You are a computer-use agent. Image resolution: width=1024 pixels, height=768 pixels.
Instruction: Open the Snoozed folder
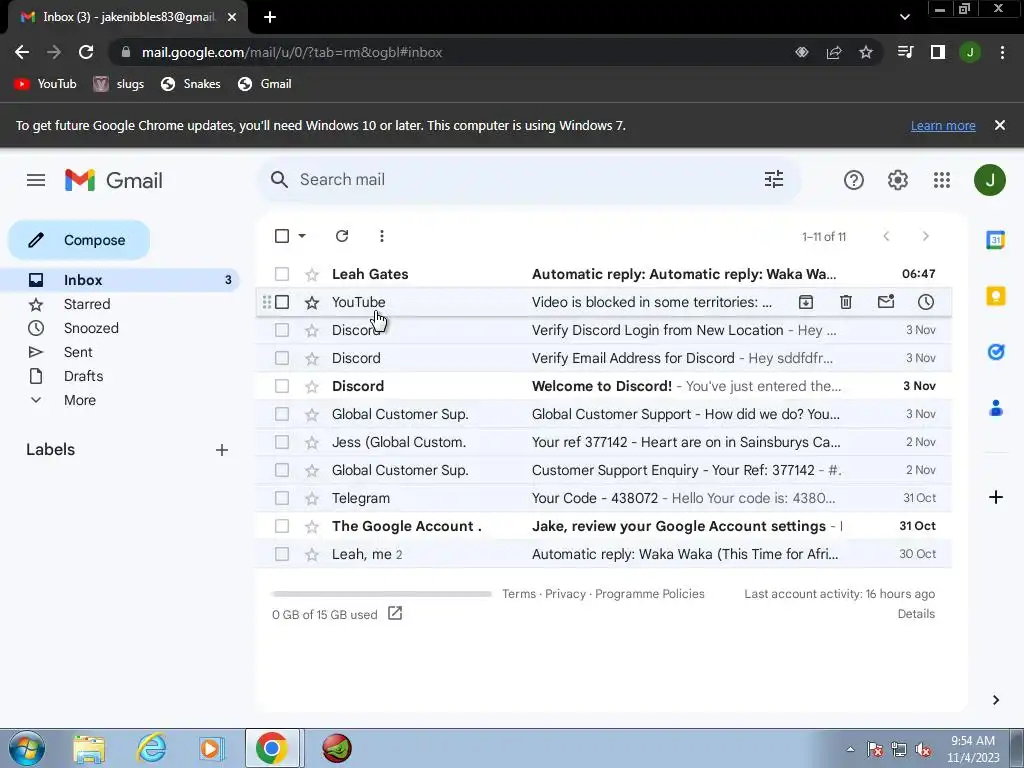coord(91,328)
